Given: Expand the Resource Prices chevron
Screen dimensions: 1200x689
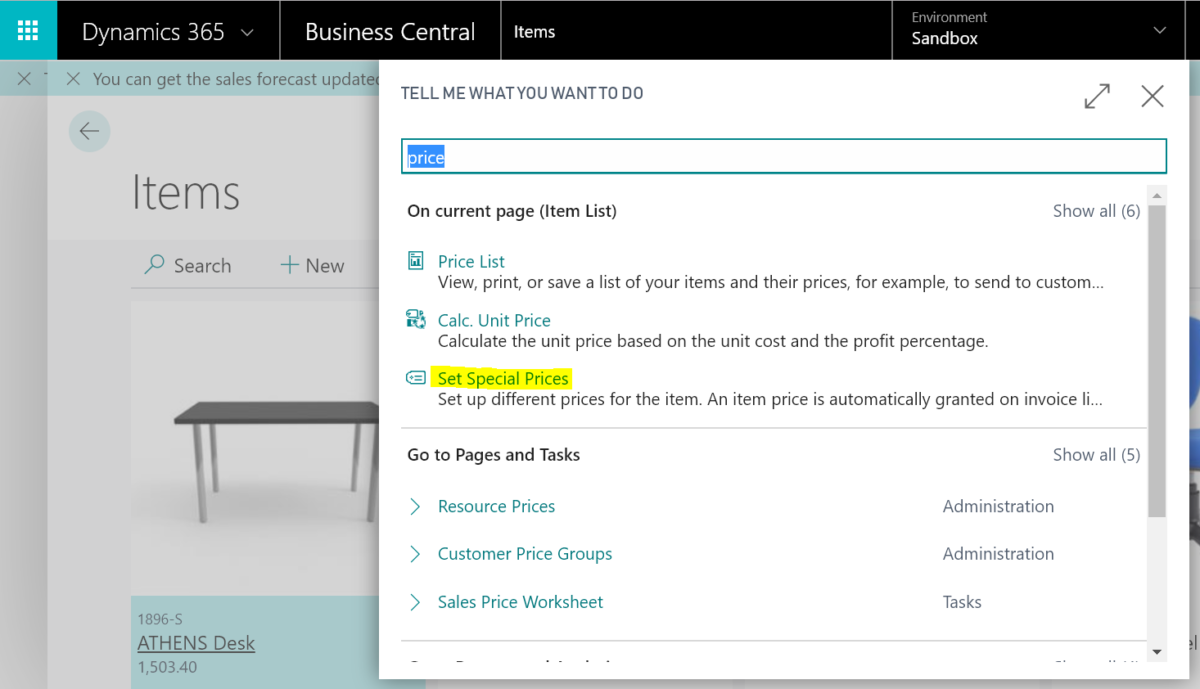Looking at the screenshot, I should (415, 506).
